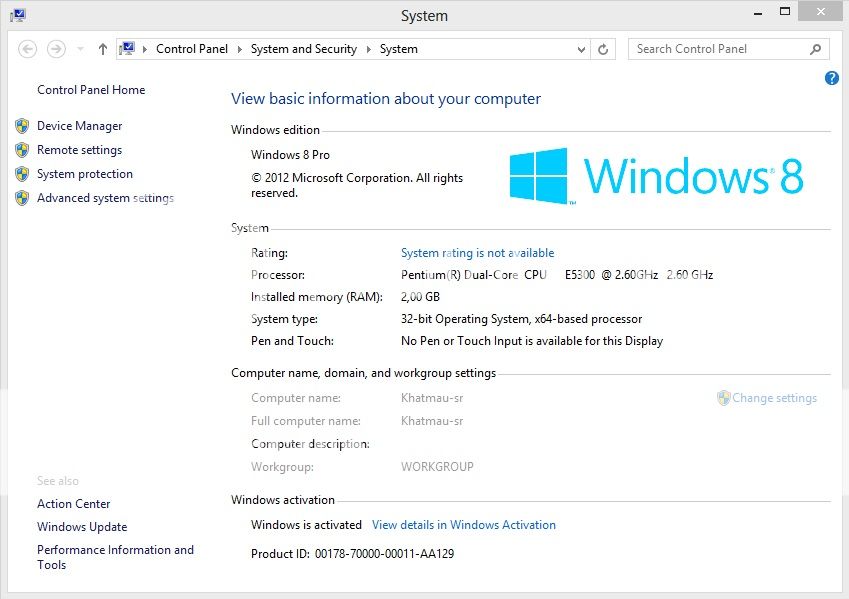Click Change settings for computer name

pyautogui.click(x=774, y=398)
